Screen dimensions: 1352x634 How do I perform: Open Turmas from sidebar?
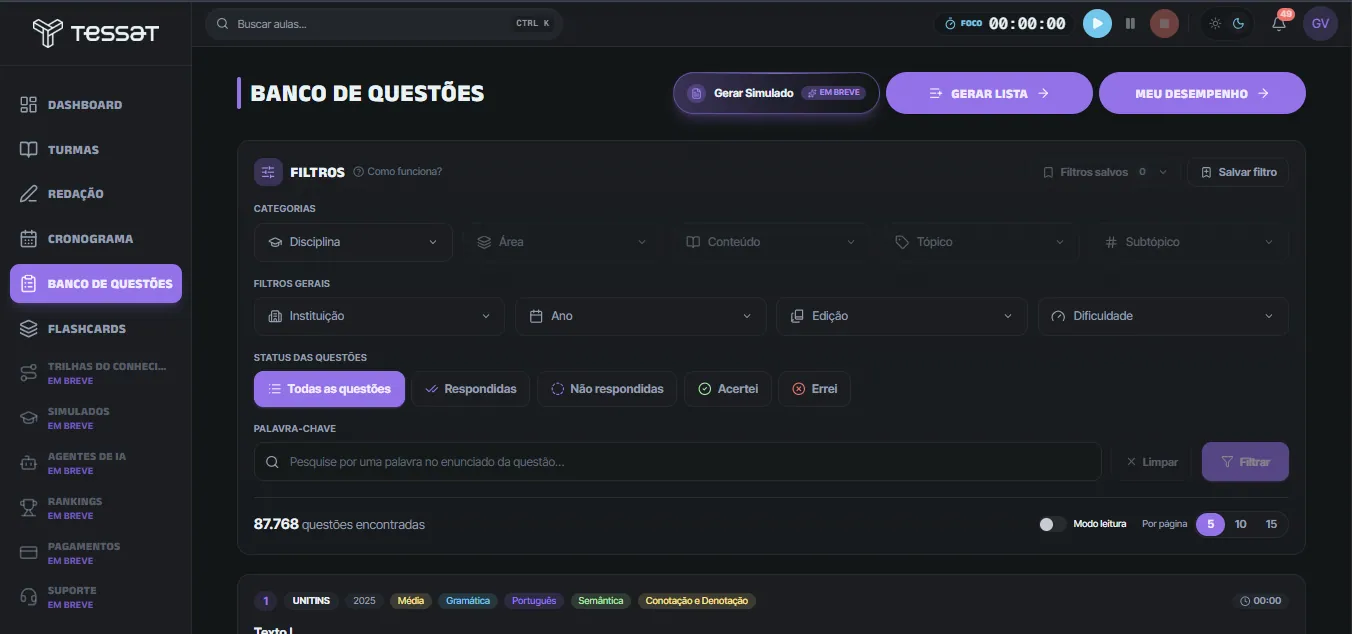click(96, 150)
